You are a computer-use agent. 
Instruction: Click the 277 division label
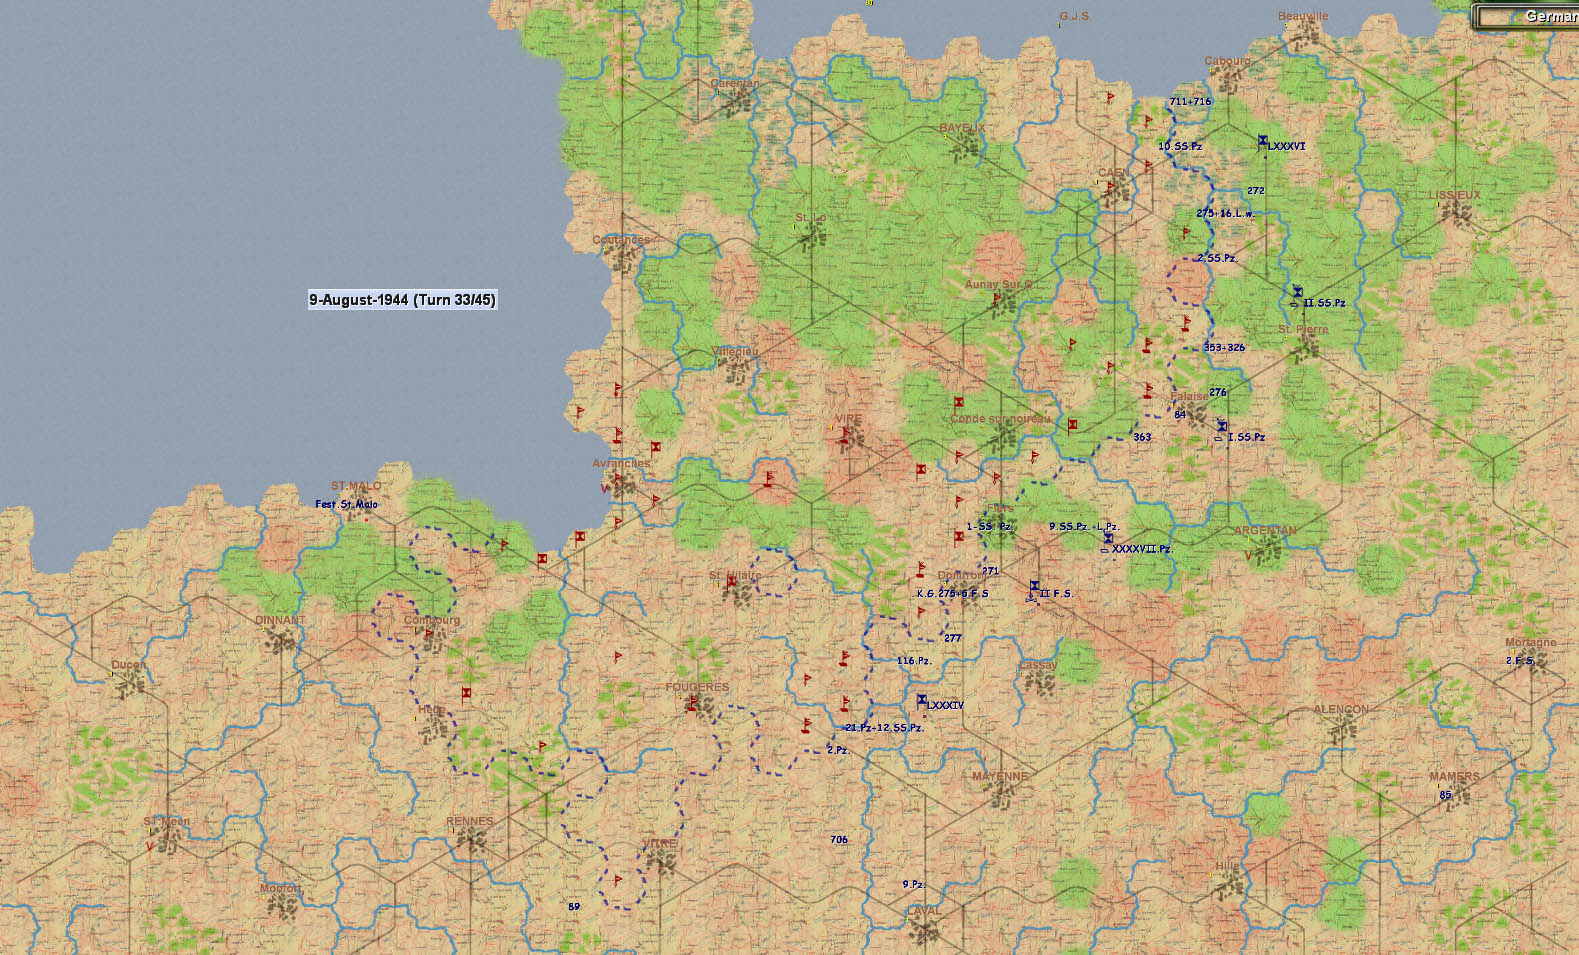(x=952, y=638)
